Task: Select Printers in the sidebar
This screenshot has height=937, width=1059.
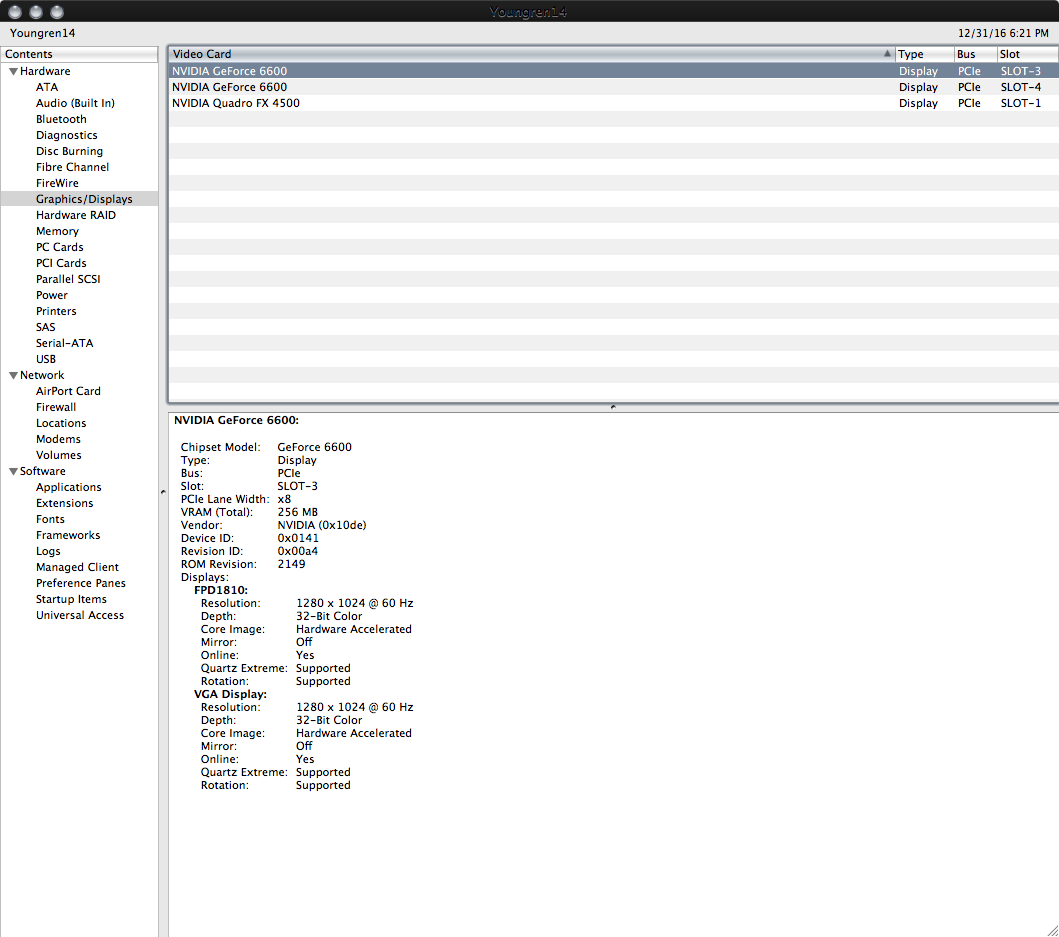Action: point(56,311)
